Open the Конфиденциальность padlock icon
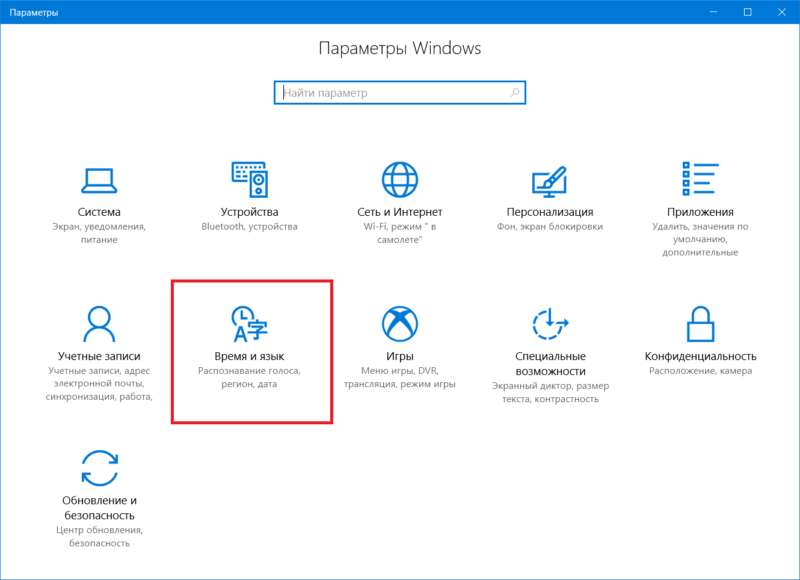Image resolution: width=800 pixels, height=580 pixels. tap(700, 323)
